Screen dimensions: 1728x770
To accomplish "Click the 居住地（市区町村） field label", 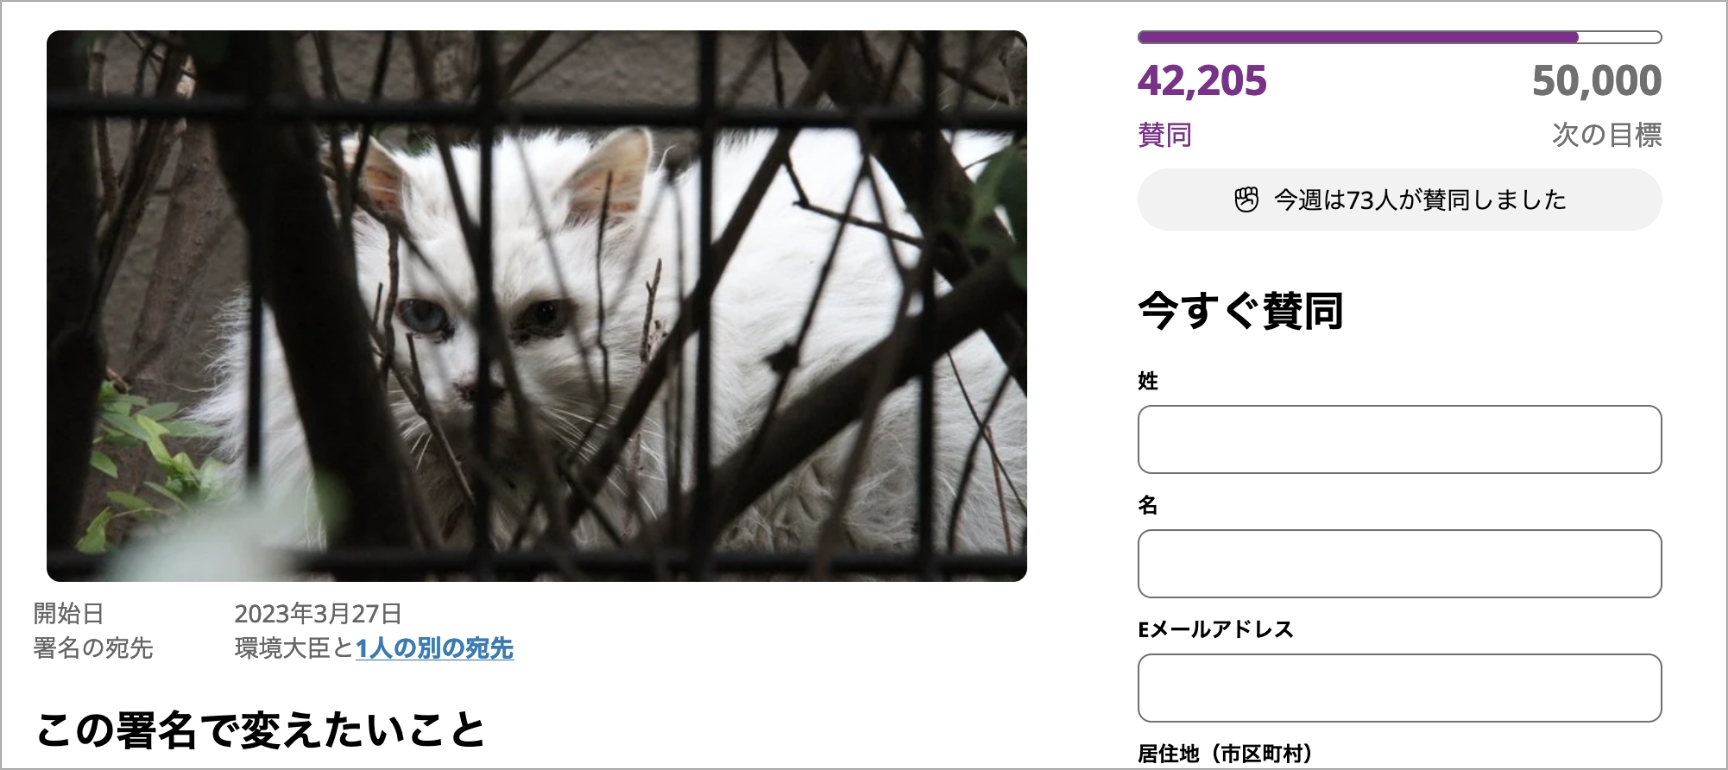I will click(1225, 754).
